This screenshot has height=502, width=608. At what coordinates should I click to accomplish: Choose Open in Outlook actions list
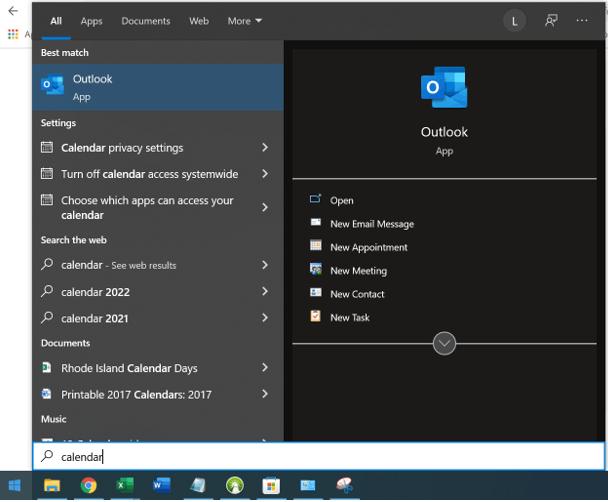click(x=342, y=200)
